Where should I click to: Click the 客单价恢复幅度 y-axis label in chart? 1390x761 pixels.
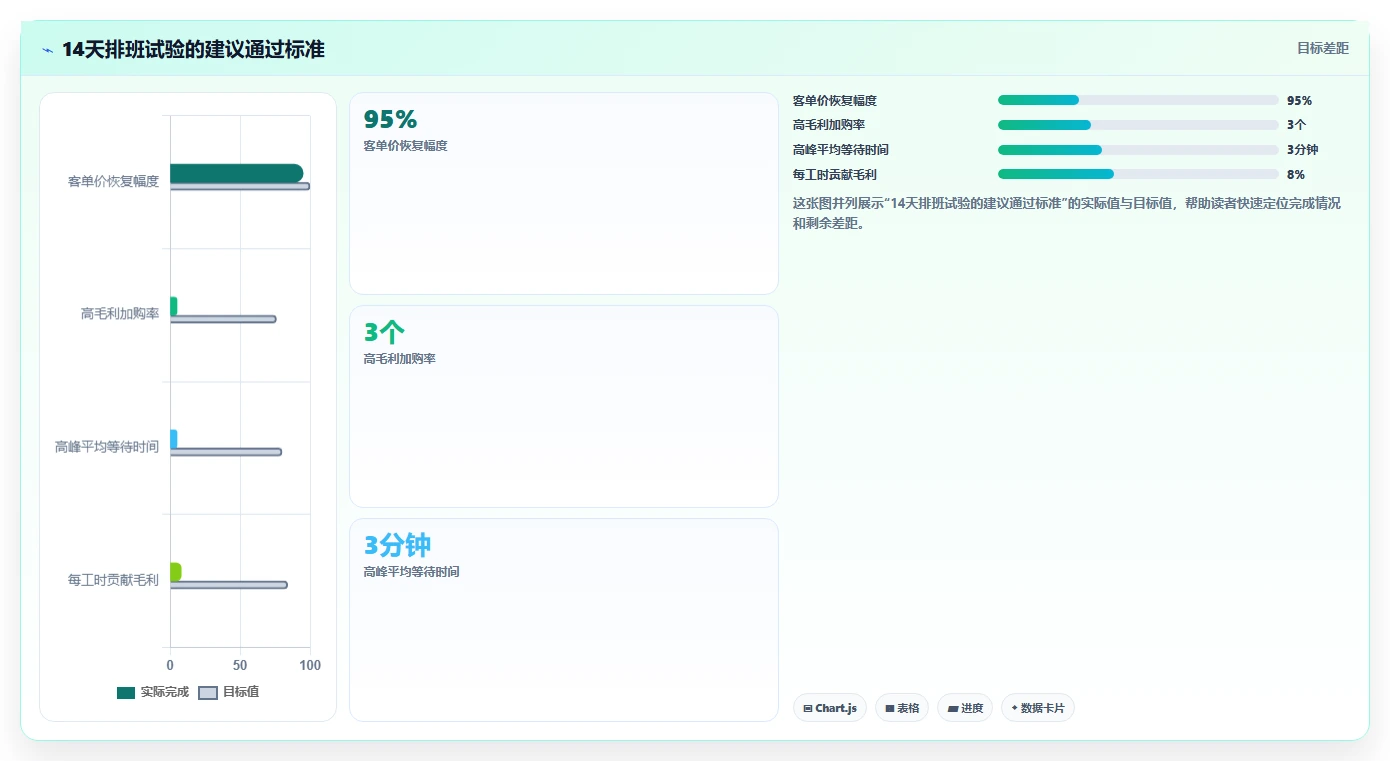[x=113, y=181]
